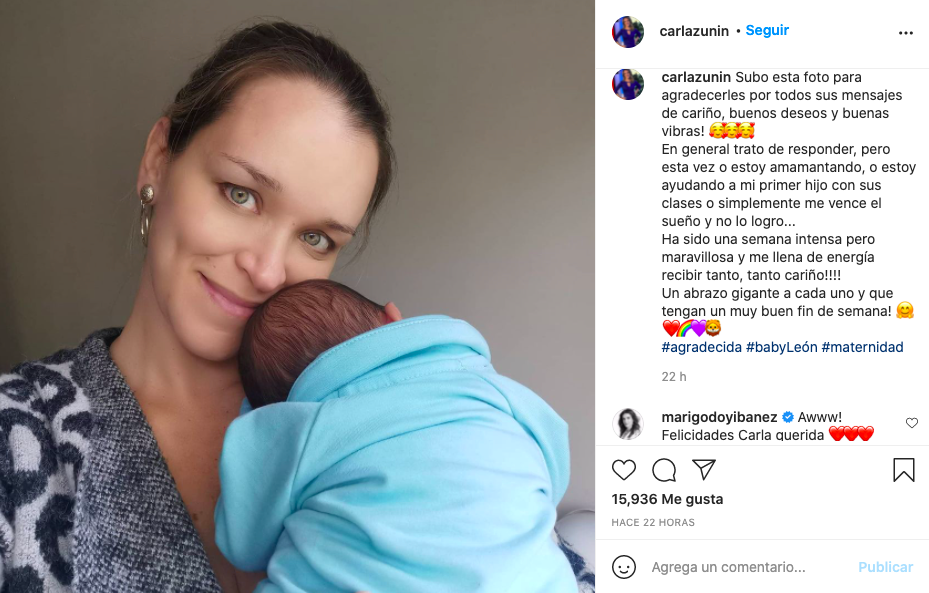Screen dimensions: 929x593
Task: Open carlazunin's header profile picture
Action: tap(628, 31)
